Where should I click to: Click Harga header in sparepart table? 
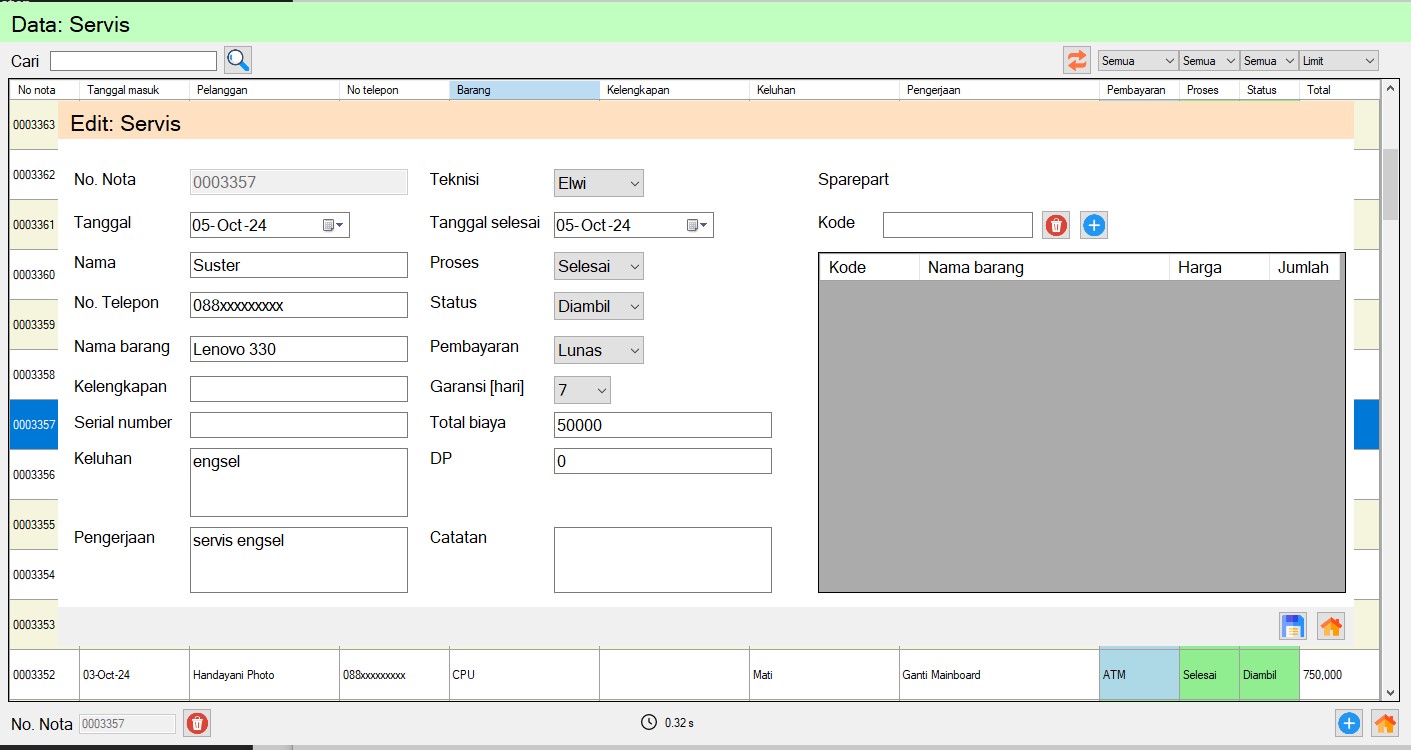pyautogui.click(x=1220, y=267)
